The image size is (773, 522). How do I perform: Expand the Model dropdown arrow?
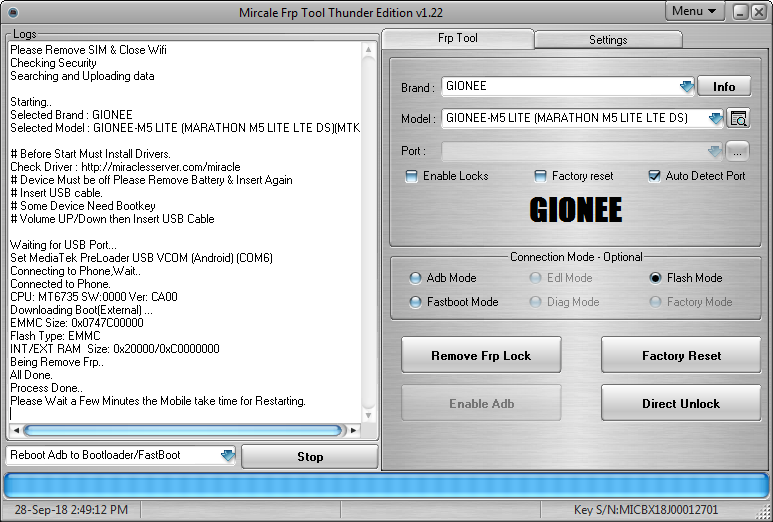pyautogui.click(x=715, y=118)
